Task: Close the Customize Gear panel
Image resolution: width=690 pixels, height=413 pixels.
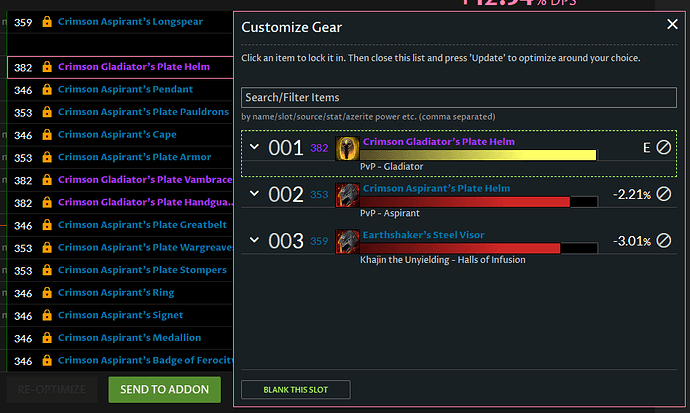Action: tap(672, 24)
